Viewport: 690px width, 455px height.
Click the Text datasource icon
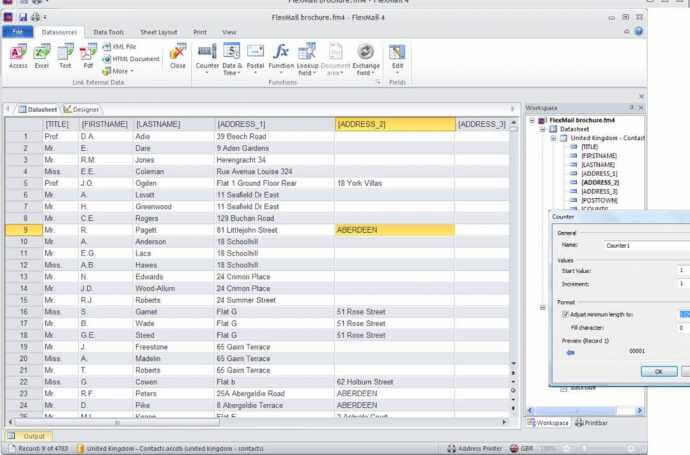(x=65, y=55)
